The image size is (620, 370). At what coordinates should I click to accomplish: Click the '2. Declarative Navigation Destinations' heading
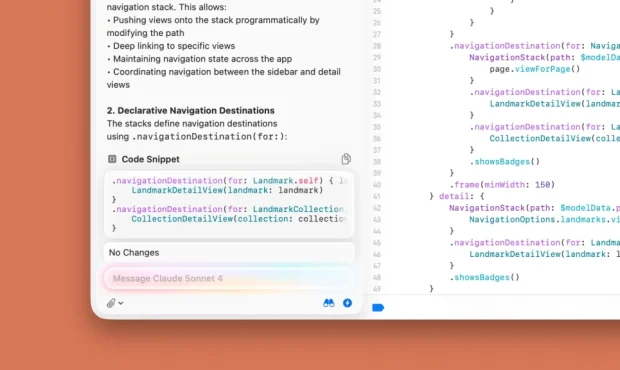click(191, 110)
